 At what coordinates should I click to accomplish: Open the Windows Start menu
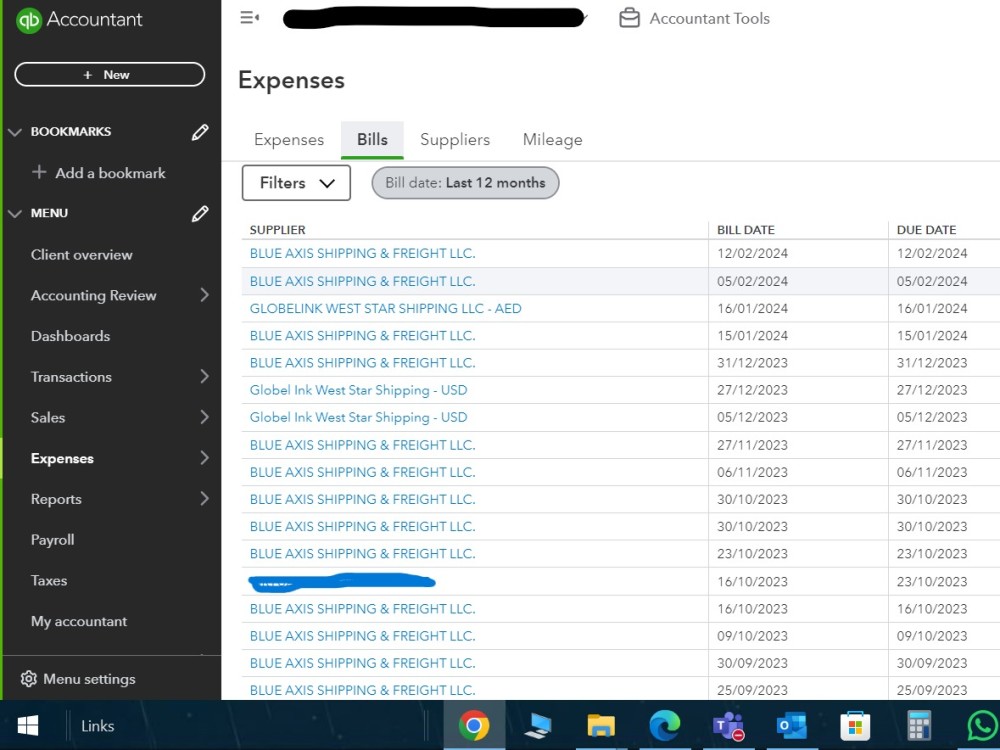click(27, 725)
